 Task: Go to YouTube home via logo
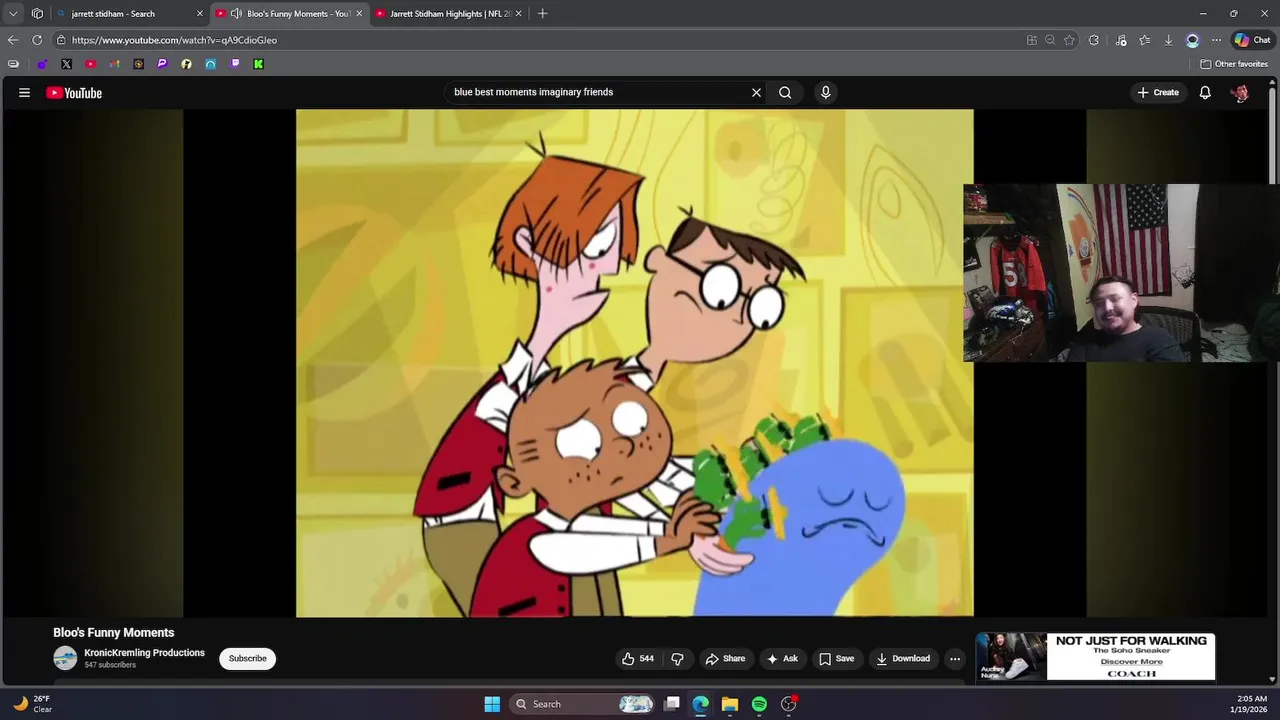click(74, 93)
